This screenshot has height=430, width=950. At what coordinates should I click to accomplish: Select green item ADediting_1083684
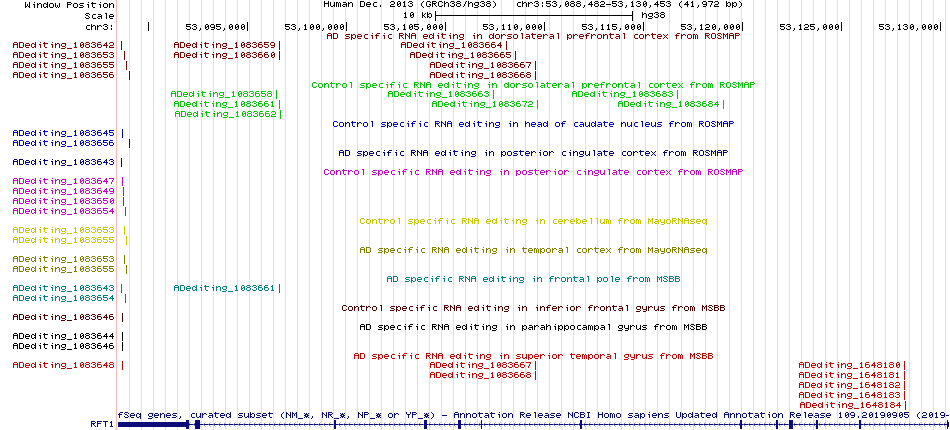(x=668, y=104)
